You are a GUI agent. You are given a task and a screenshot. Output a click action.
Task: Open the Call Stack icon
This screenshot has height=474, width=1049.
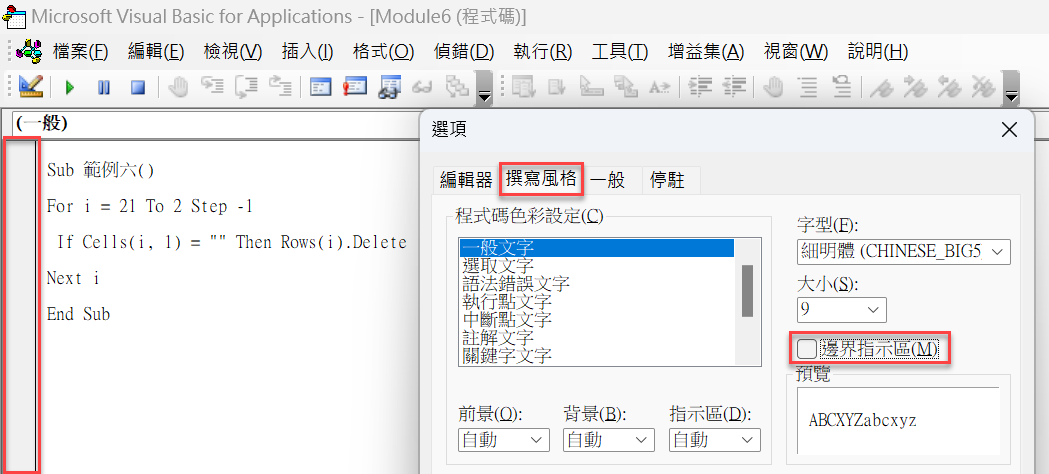[x=457, y=87]
